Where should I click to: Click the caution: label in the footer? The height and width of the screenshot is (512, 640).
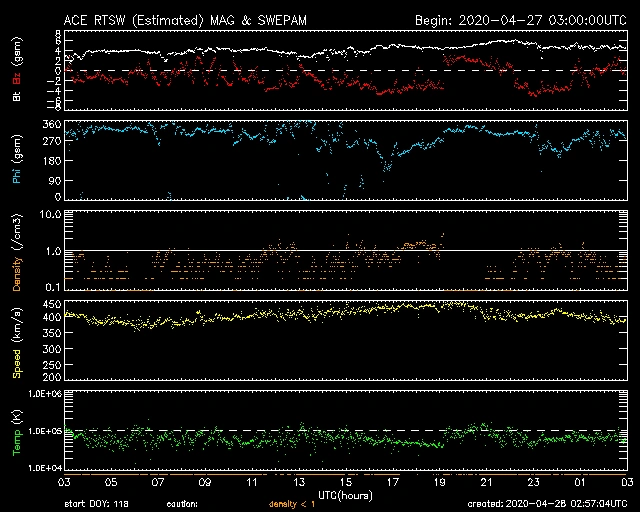pyautogui.click(x=185, y=504)
